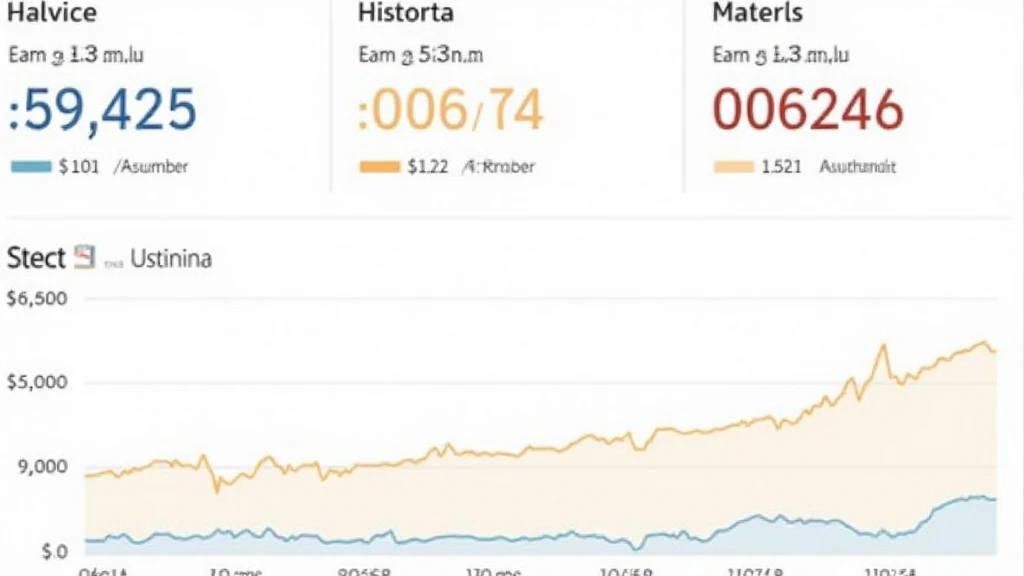Click the light orange Materls legend swatch

pyautogui.click(x=733, y=167)
